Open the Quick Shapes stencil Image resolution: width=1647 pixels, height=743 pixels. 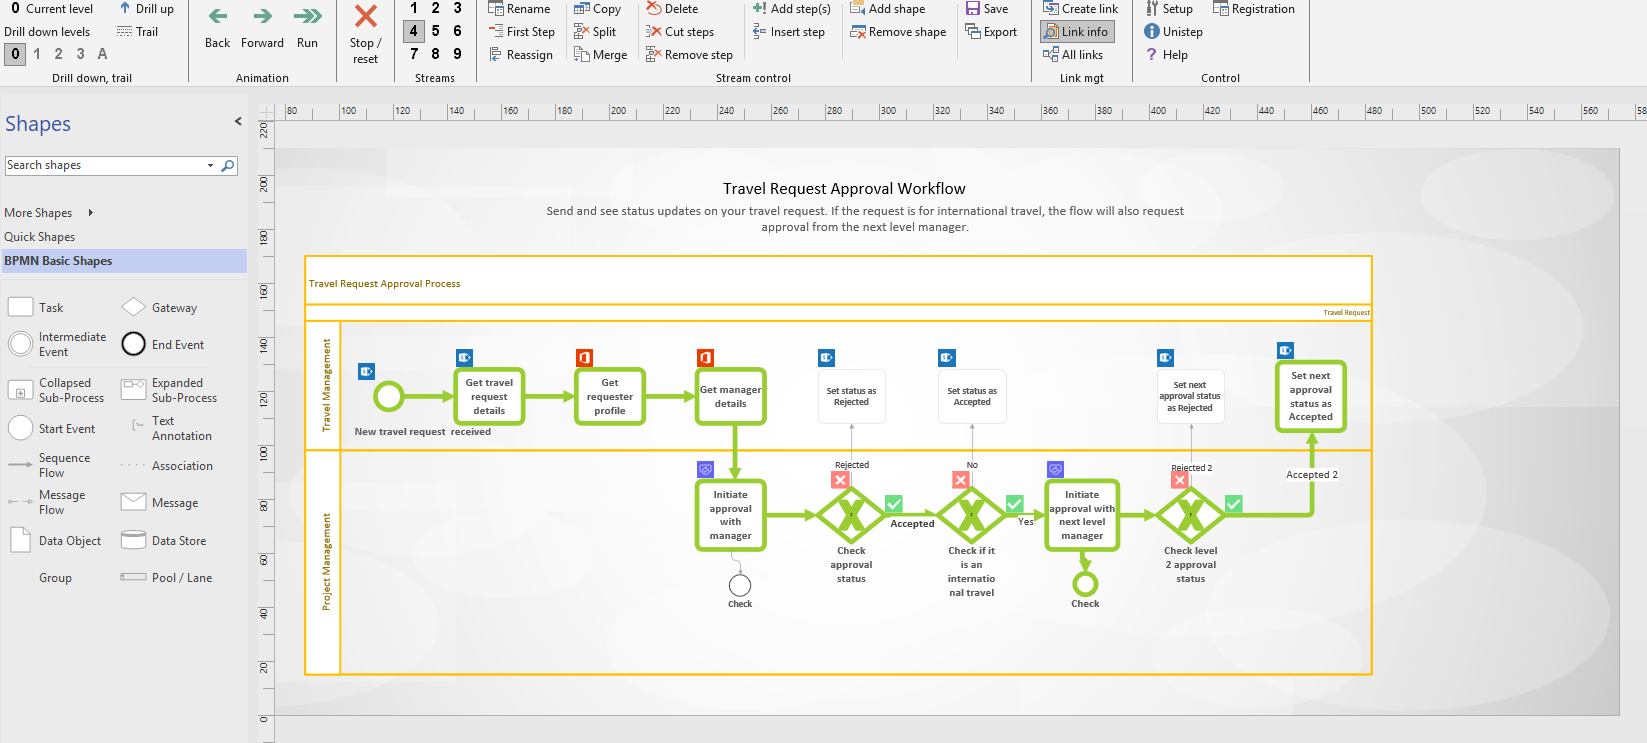pyautogui.click(x=40, y=237)
